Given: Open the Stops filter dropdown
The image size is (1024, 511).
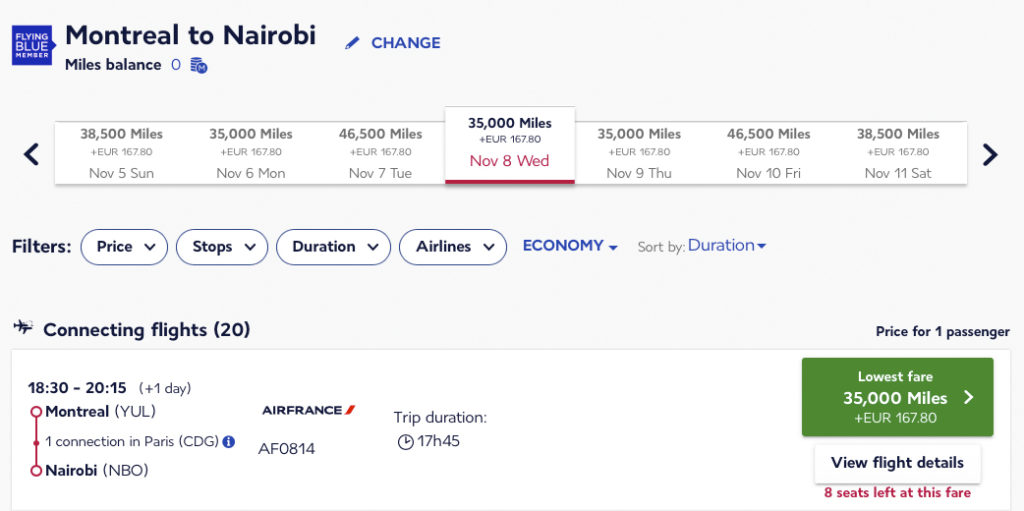Looking at the screenshot, I should [222, 247].
